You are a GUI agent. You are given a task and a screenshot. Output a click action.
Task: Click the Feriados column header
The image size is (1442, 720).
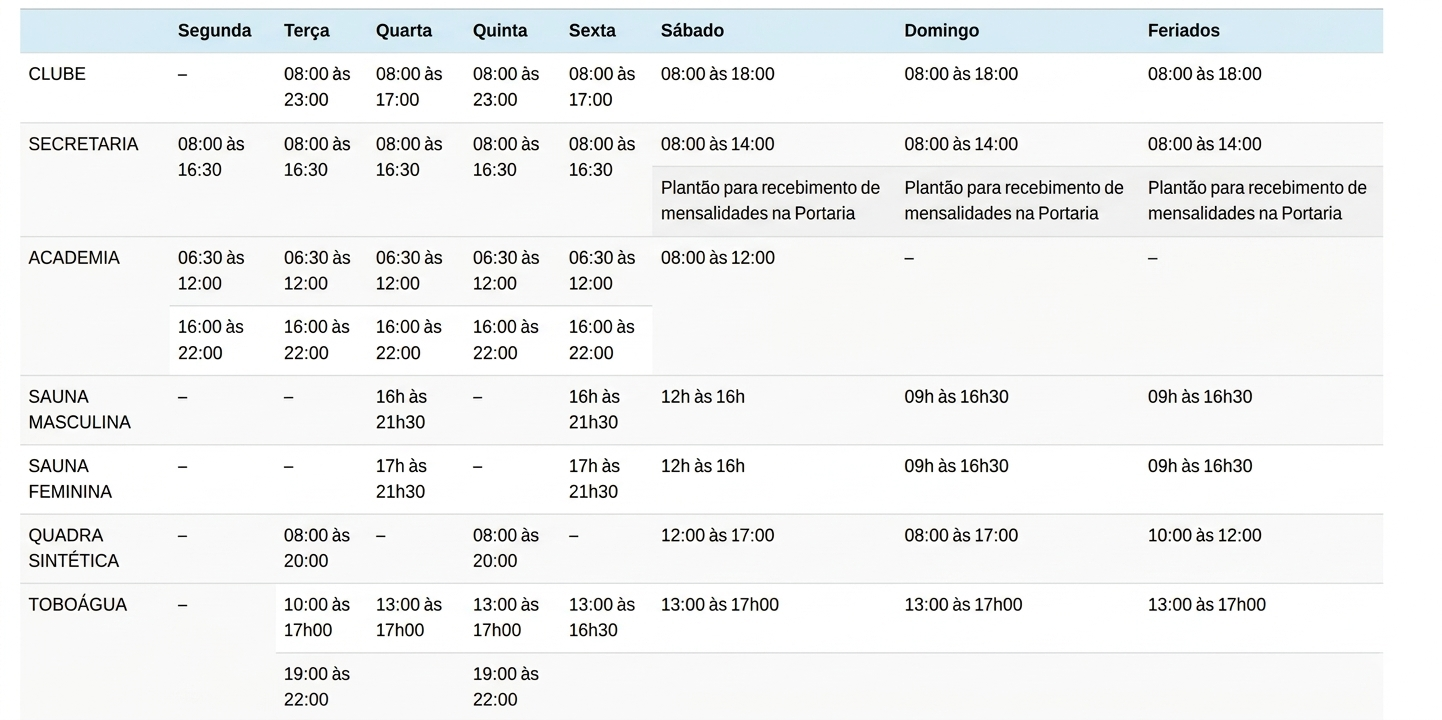pyautogui.click(x=1184, y=31)
